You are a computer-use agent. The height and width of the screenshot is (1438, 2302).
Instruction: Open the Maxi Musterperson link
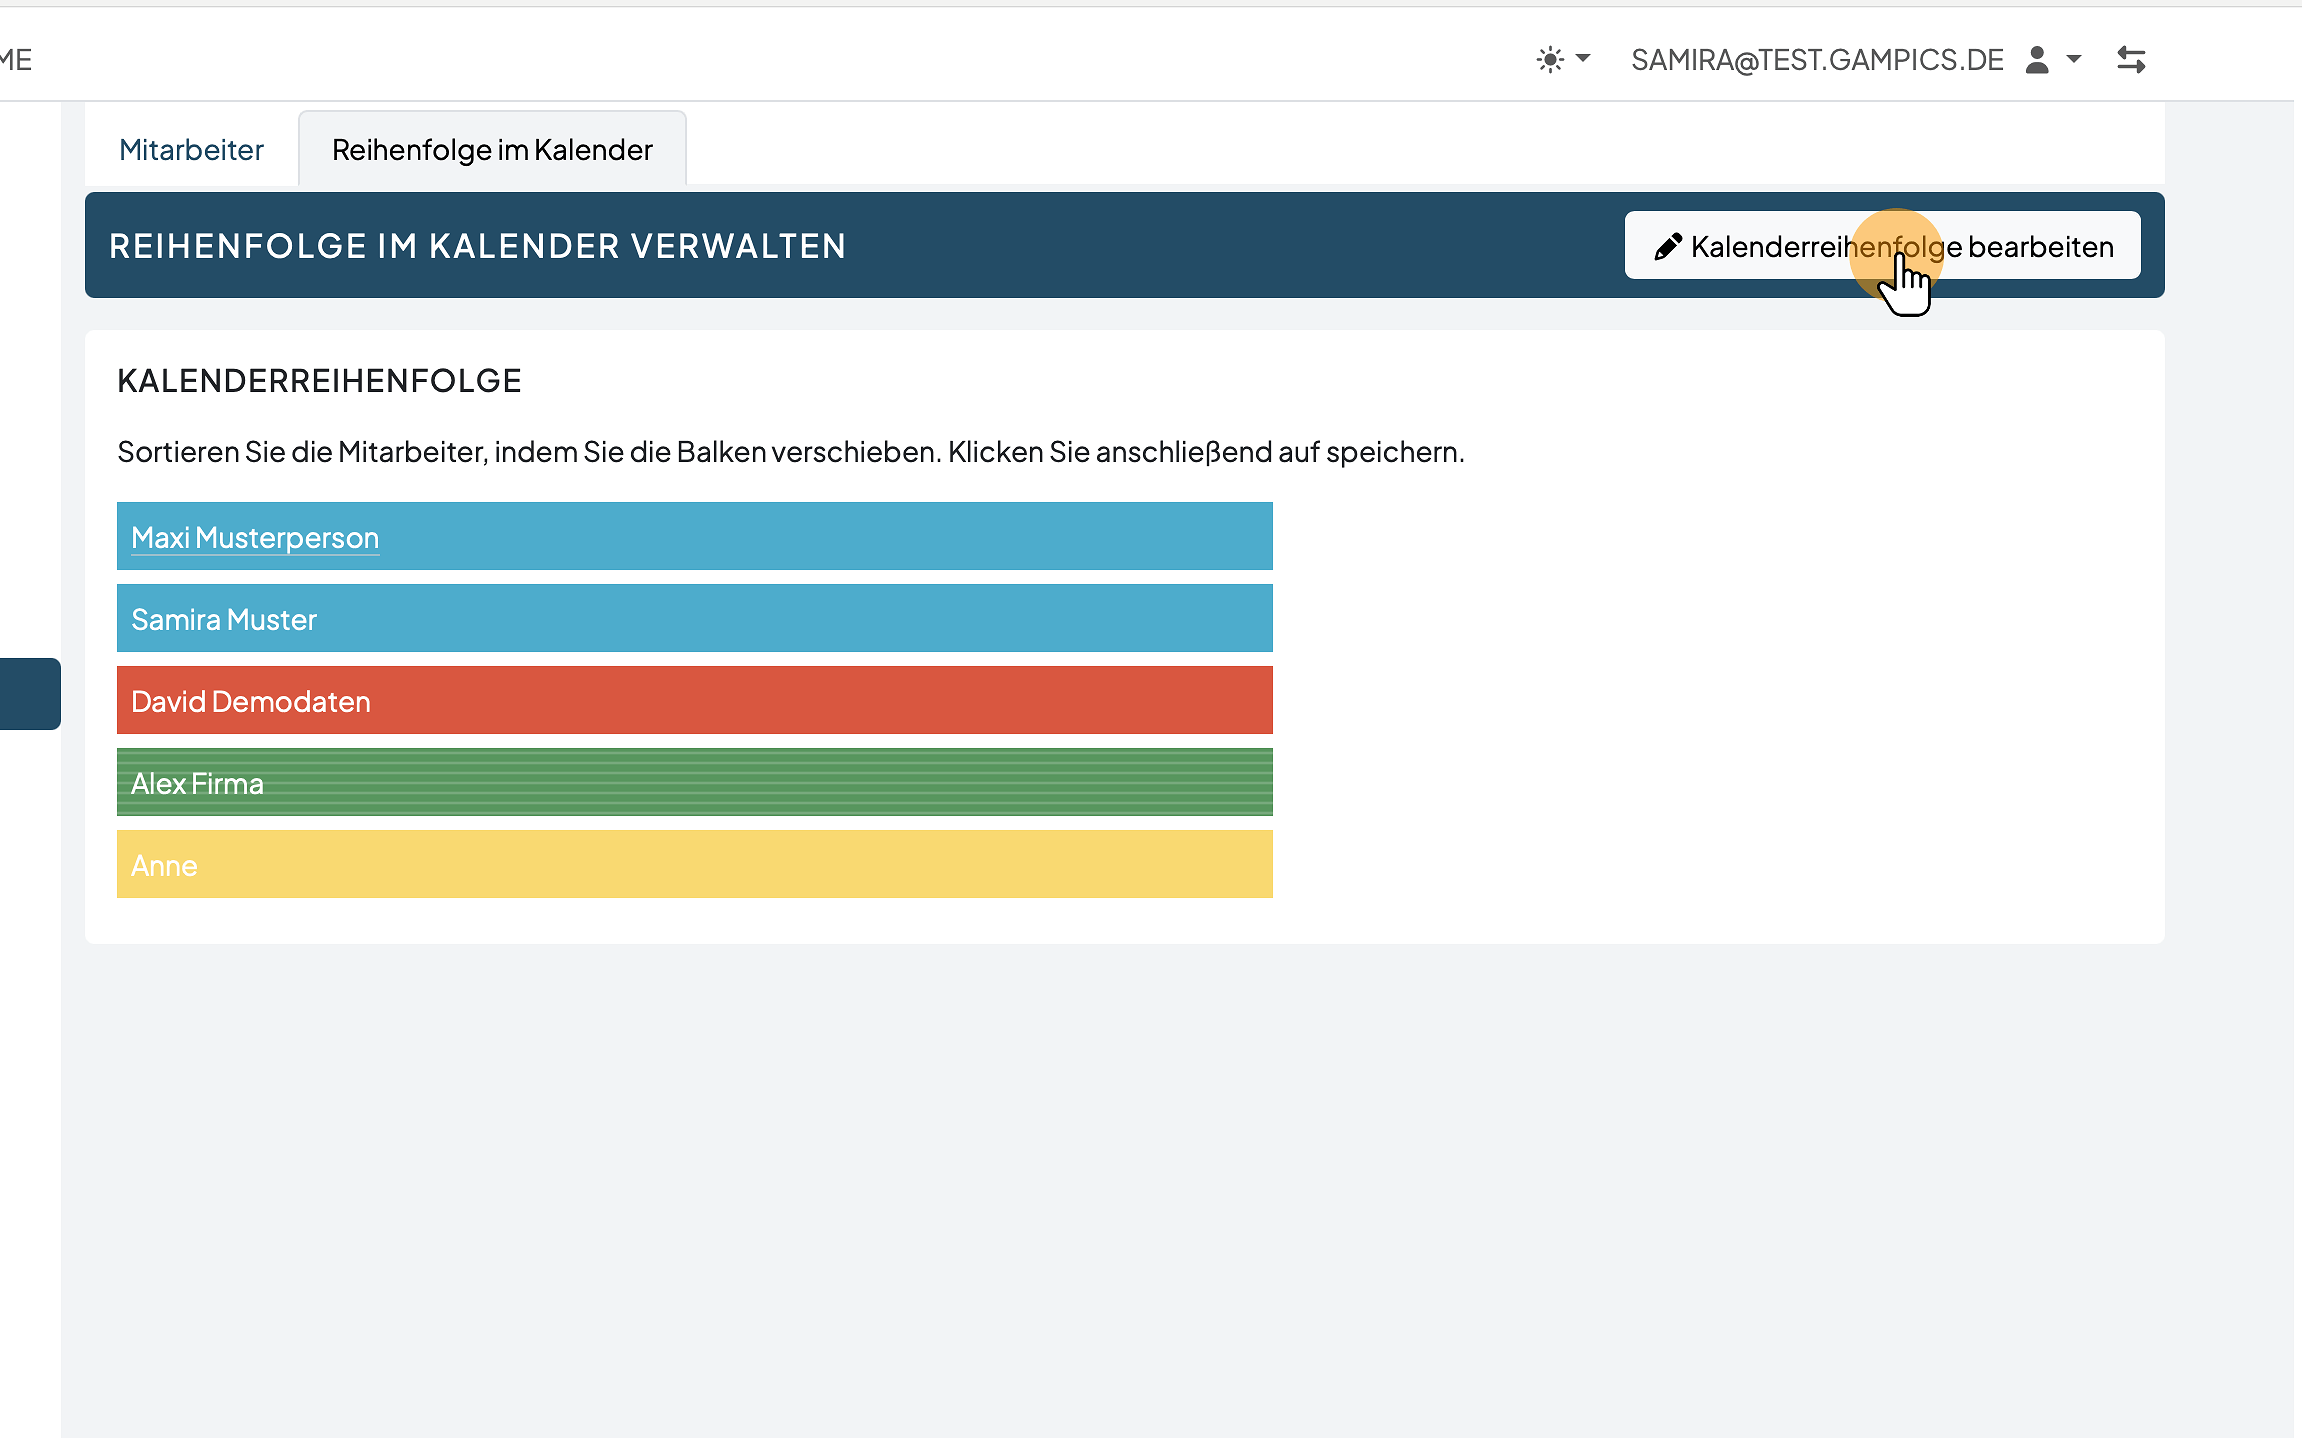(255, 538)
